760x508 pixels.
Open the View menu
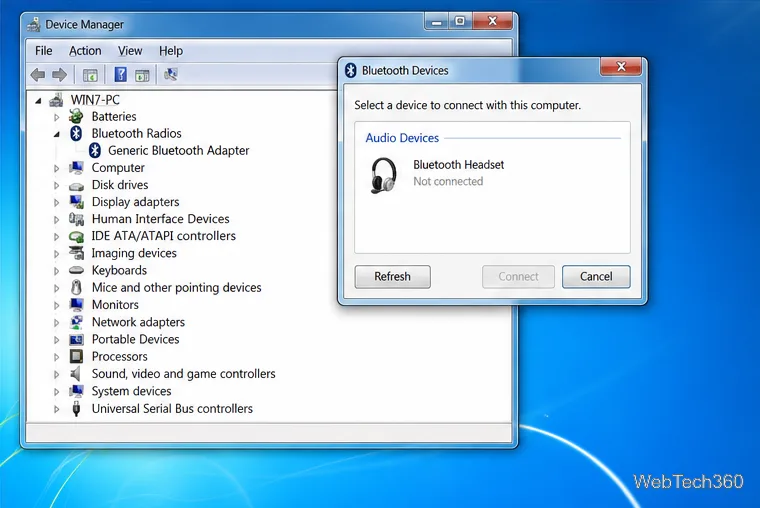(130, 51)
